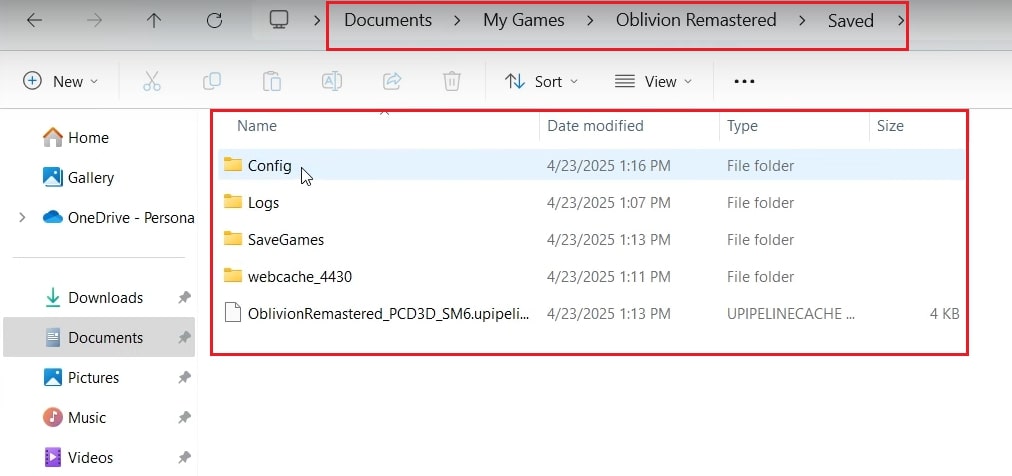
Task: Click chevron after Saved in breadcrumb
Action: 901,21
